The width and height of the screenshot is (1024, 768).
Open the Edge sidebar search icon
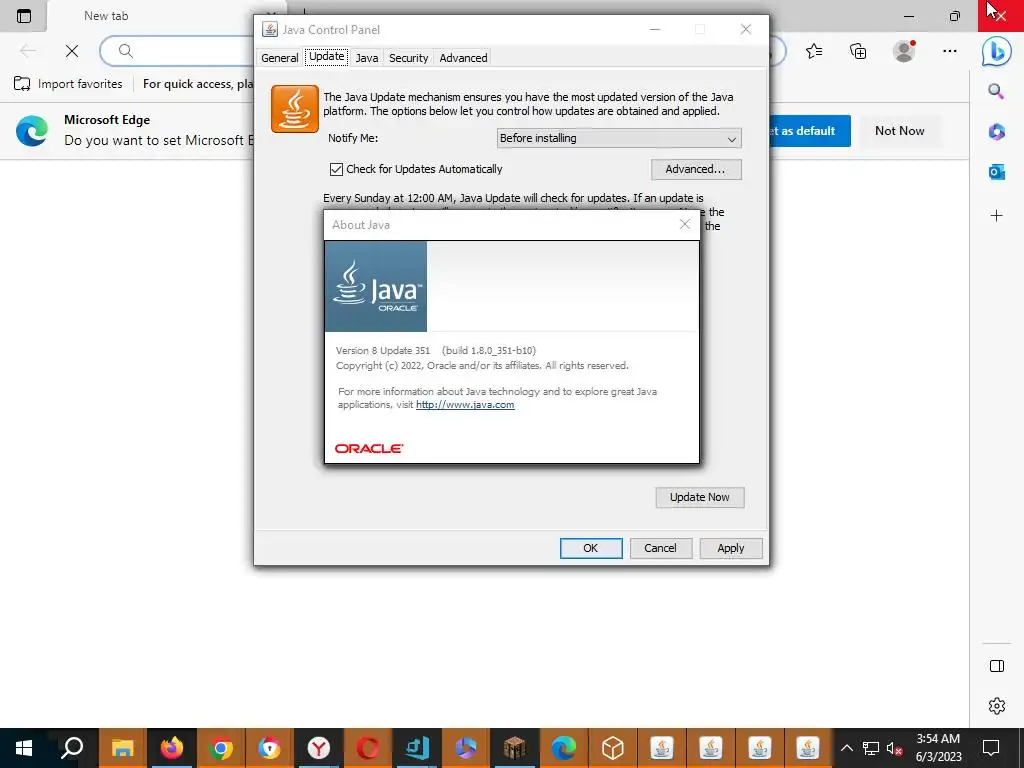[x=997, y=91]
